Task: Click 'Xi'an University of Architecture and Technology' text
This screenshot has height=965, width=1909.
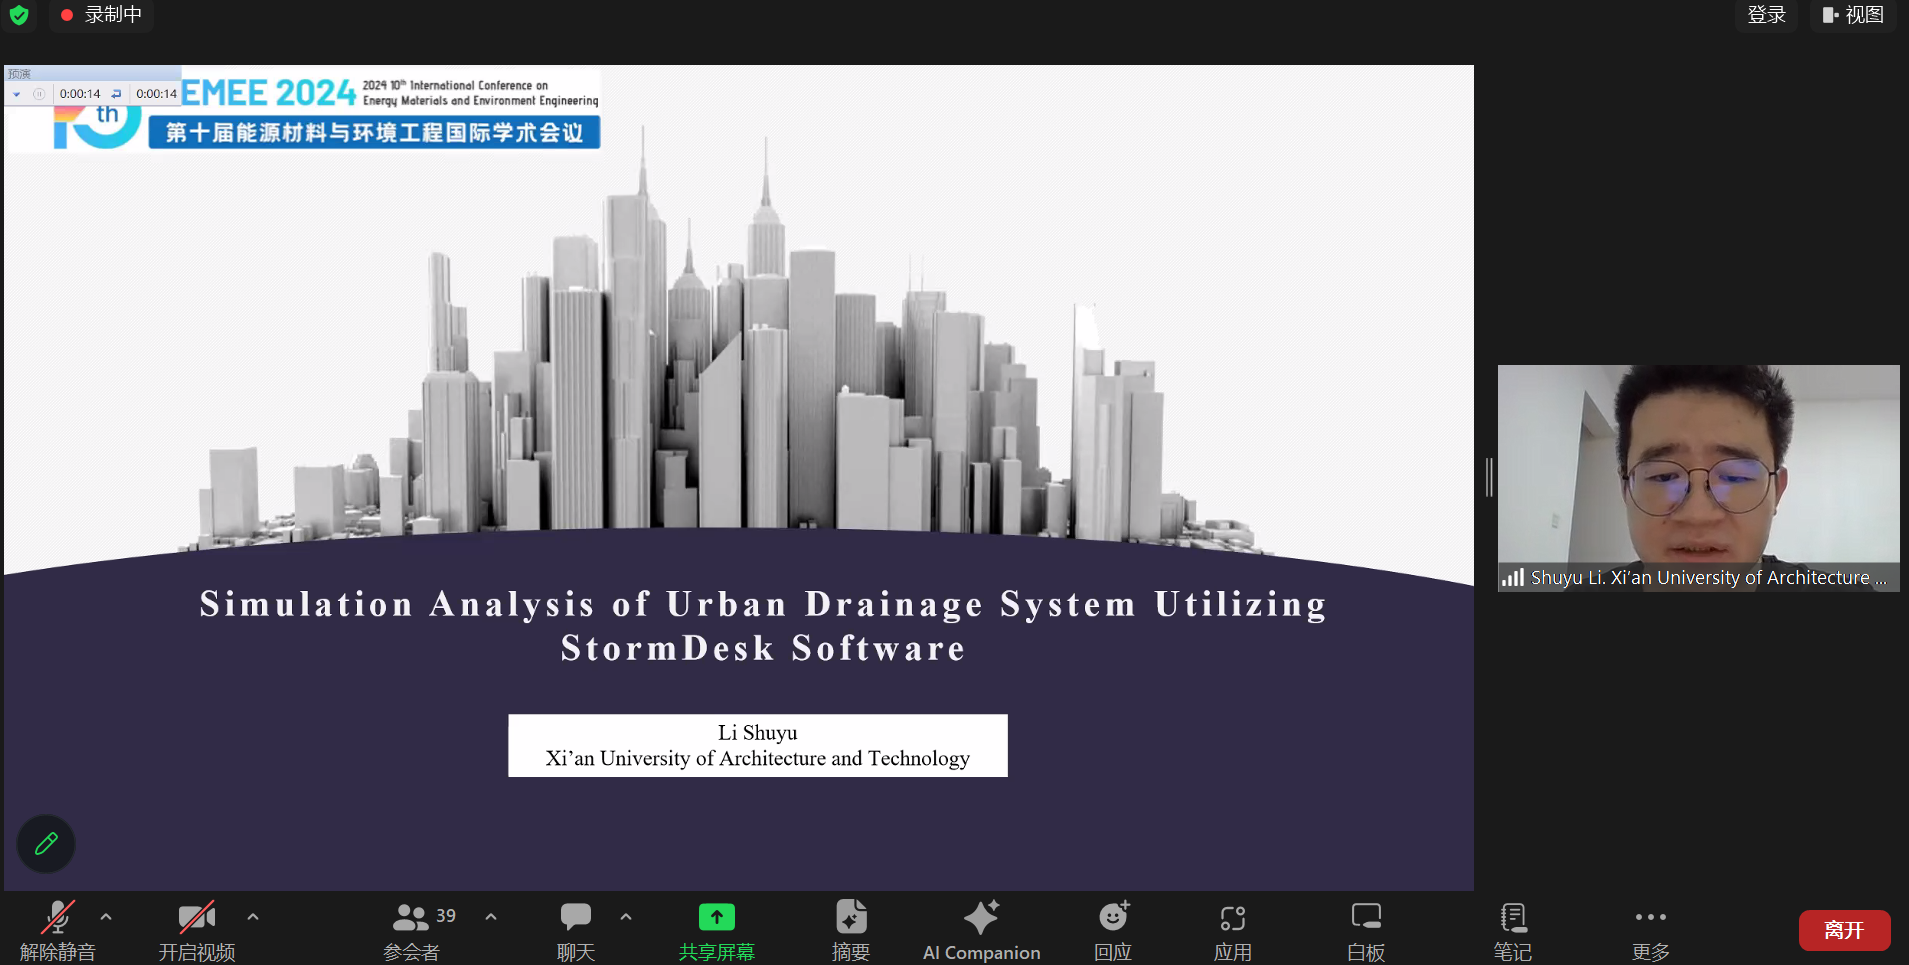Action: pyautogui.click(x=757, y=758)
